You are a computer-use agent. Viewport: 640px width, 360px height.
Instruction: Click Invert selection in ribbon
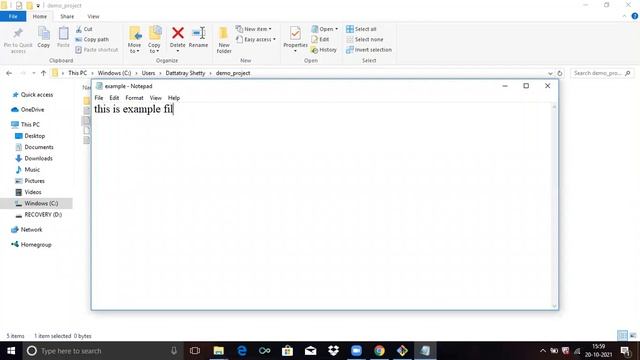[369, 50]
